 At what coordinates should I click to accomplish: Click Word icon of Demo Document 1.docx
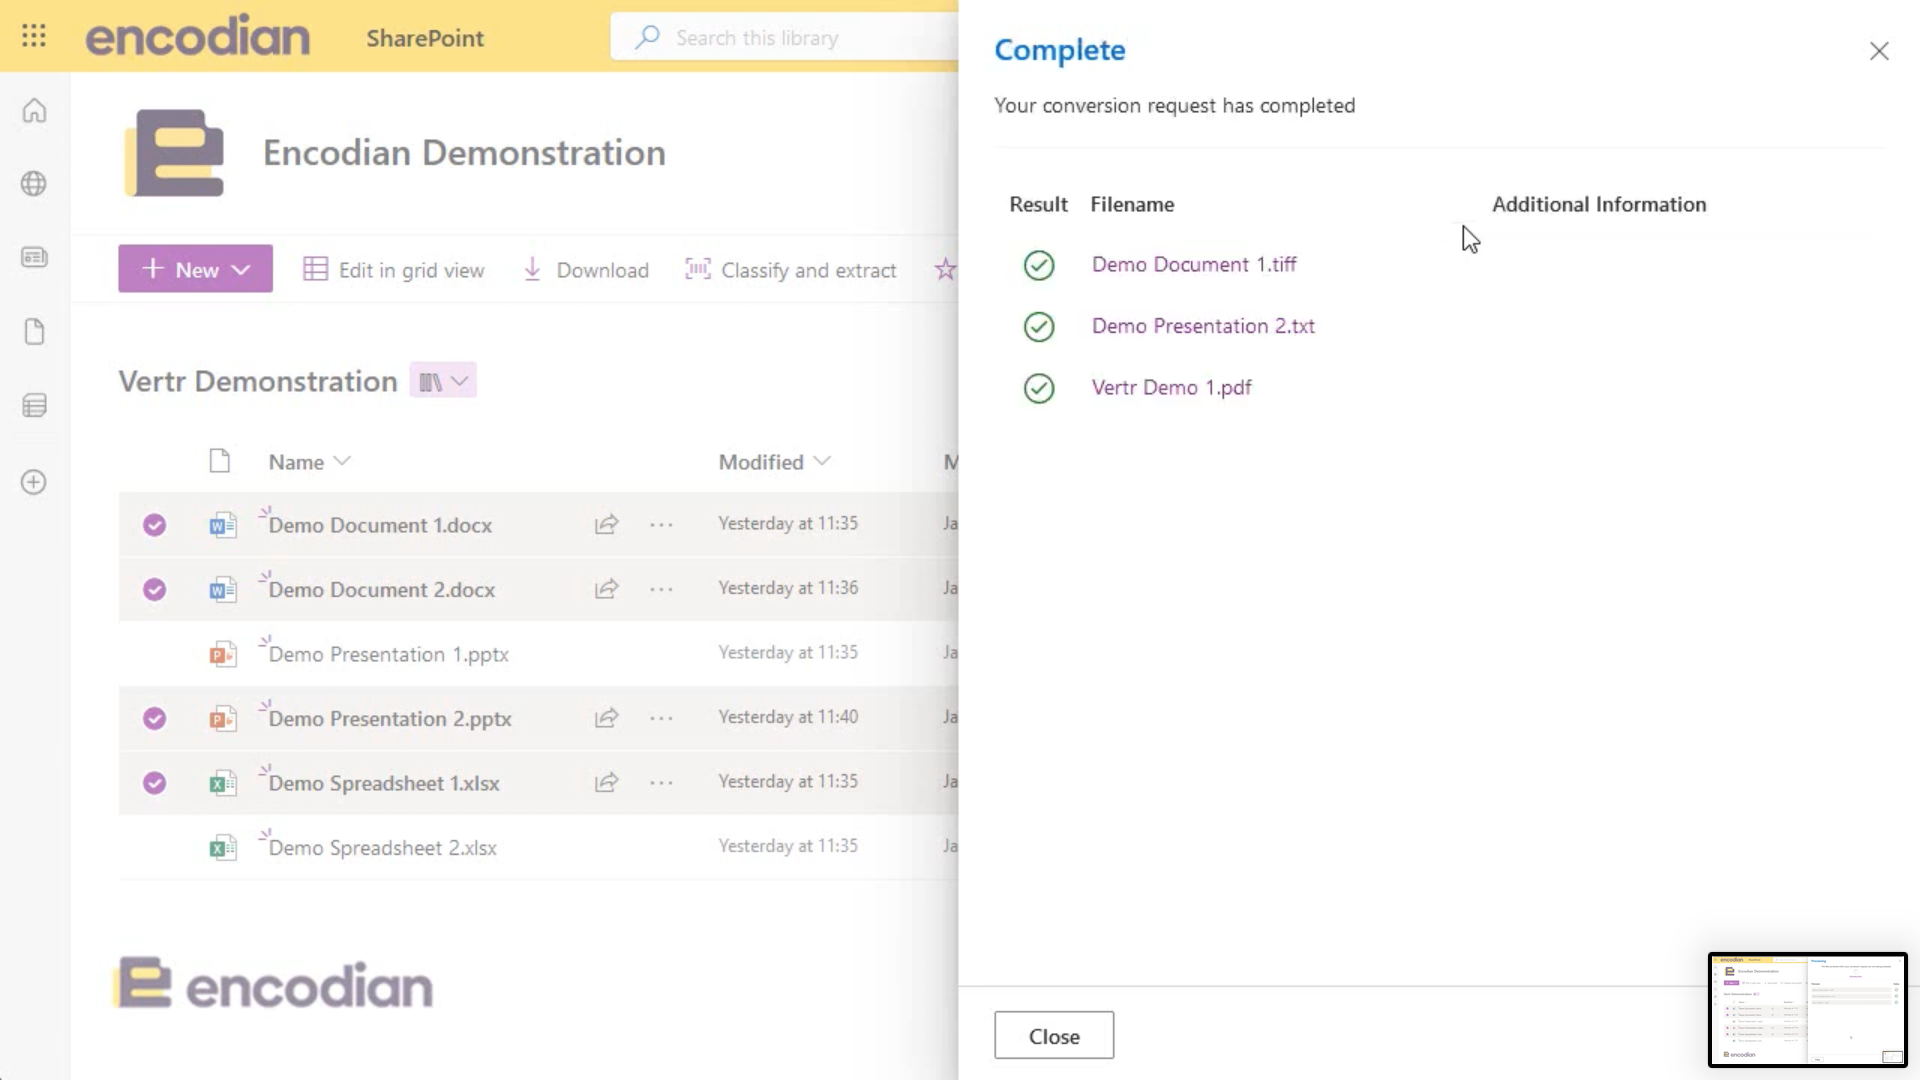(x=222, y=525)
